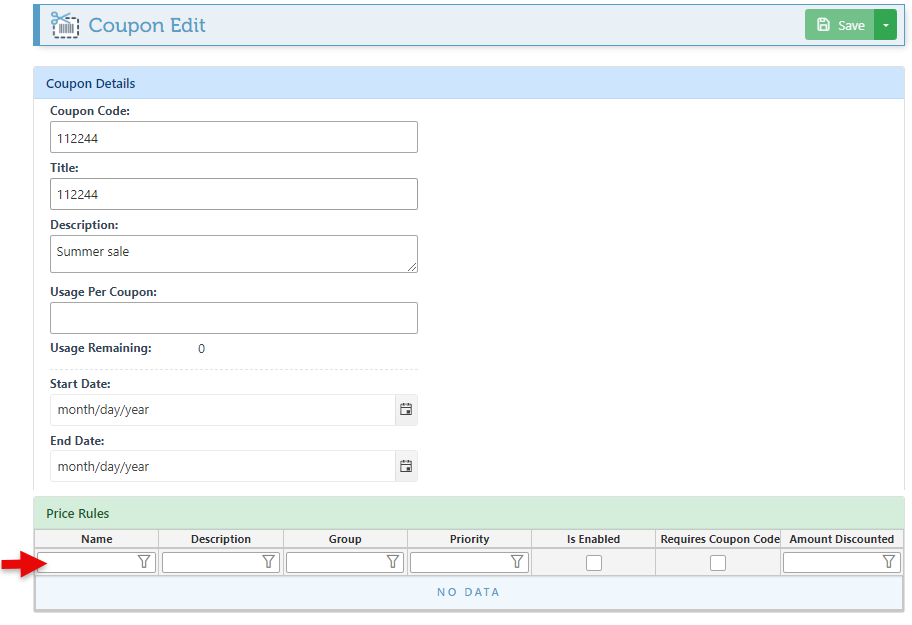Viewport: 912px width, 625px height.
Task: Open the Start Date calendar picker
Action: [x=406, y=410]
